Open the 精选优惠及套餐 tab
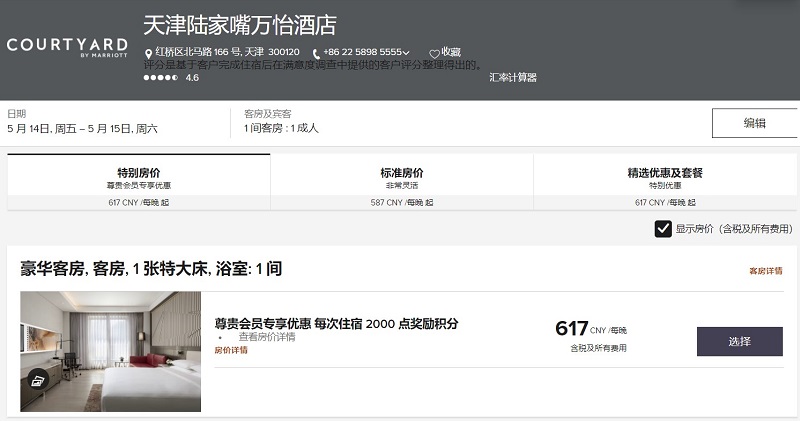The image size is (800, 421). 665,182
